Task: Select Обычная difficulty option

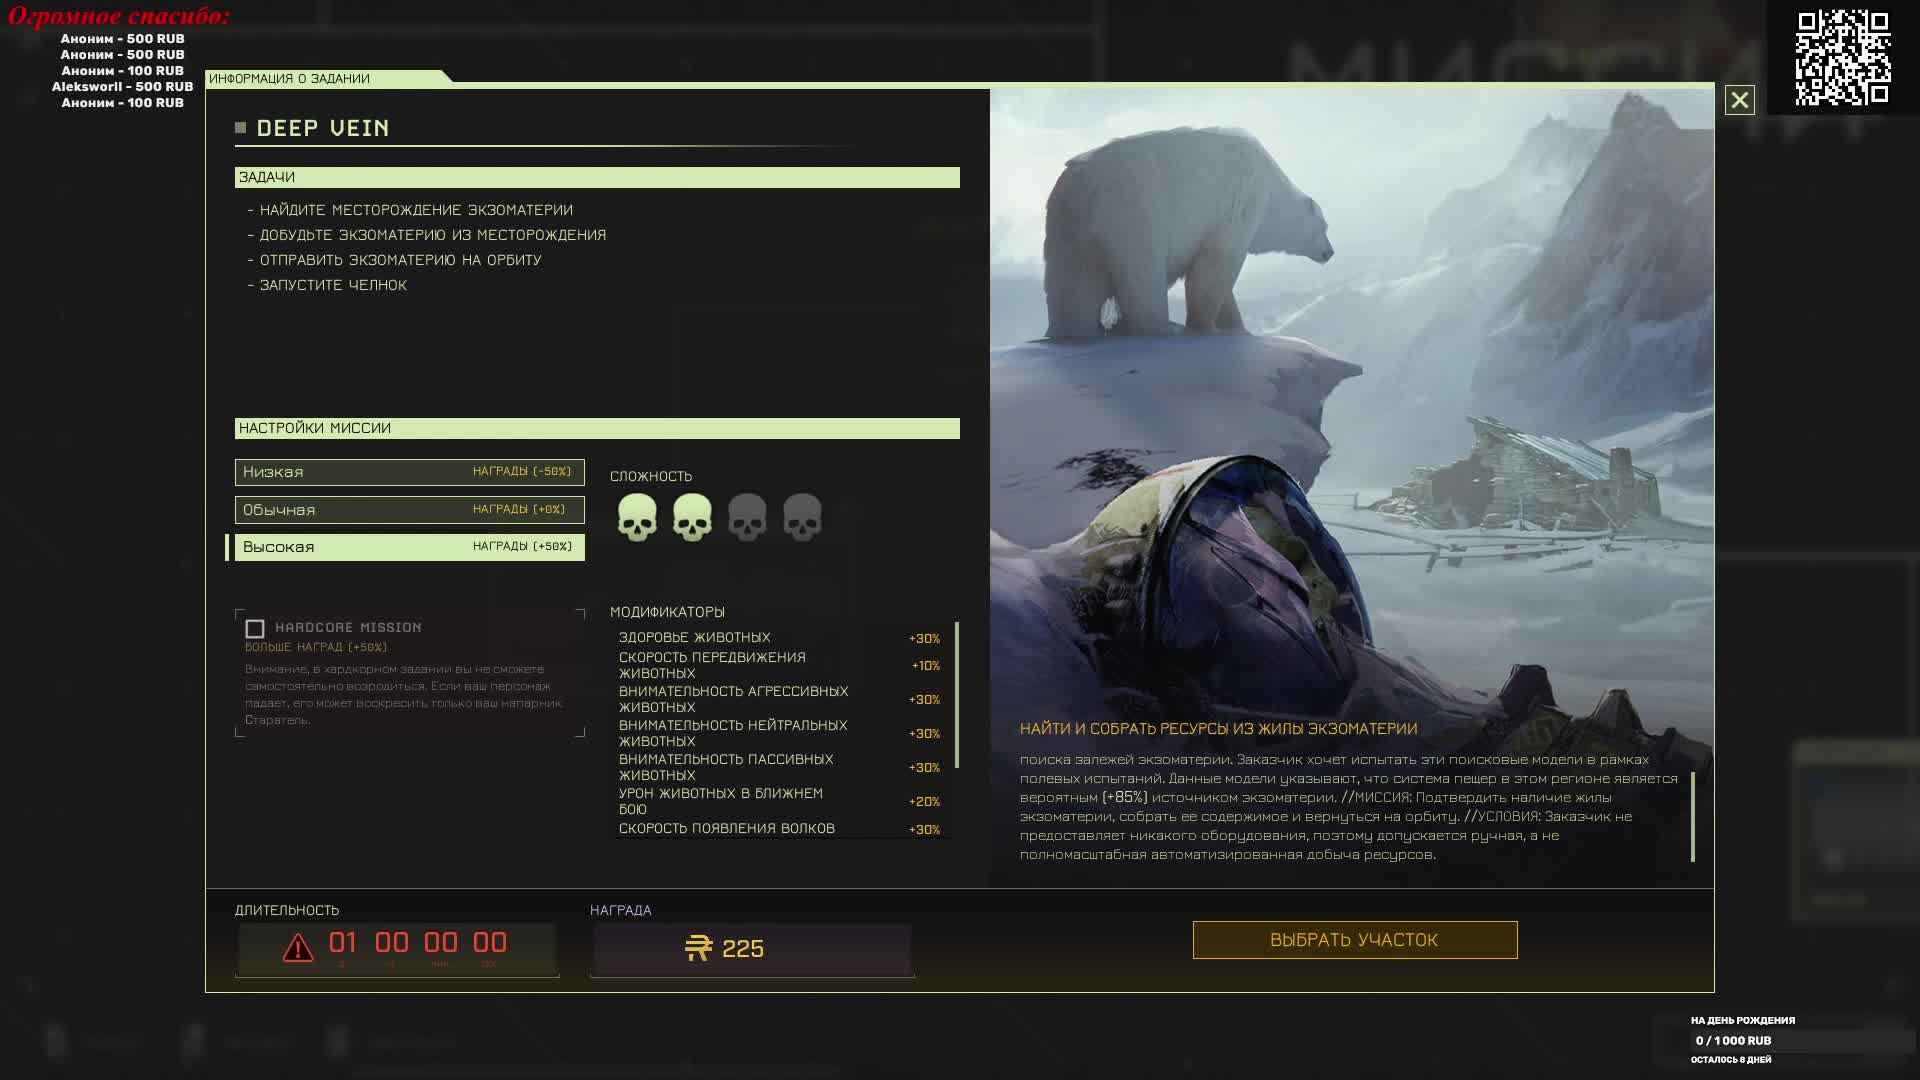Action: (x=409, y=510)
